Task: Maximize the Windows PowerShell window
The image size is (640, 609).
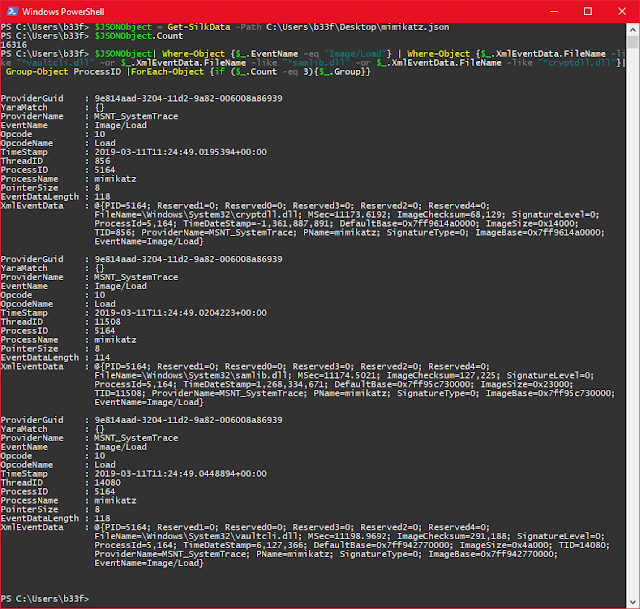Action: pyautogui.click(x=588, y=11)
